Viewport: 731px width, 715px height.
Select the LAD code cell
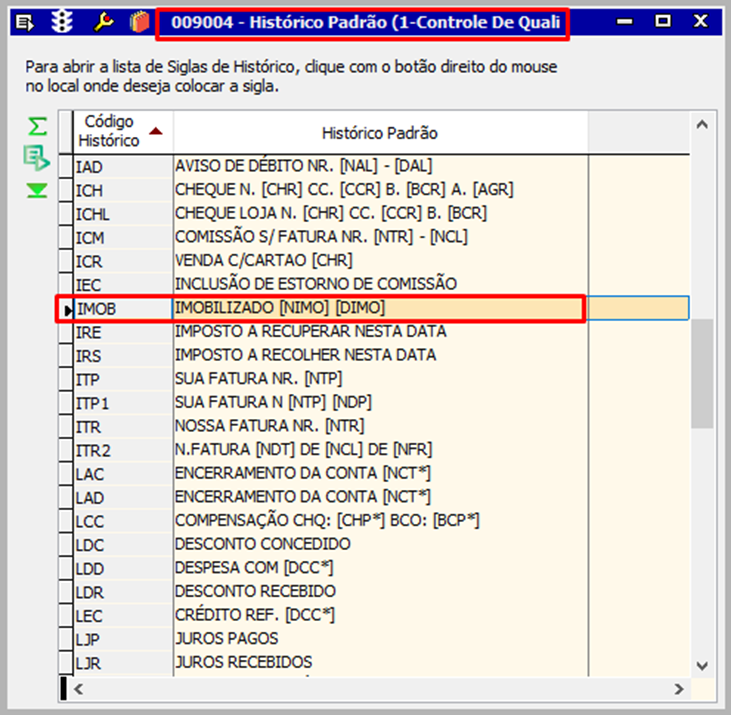123,497
